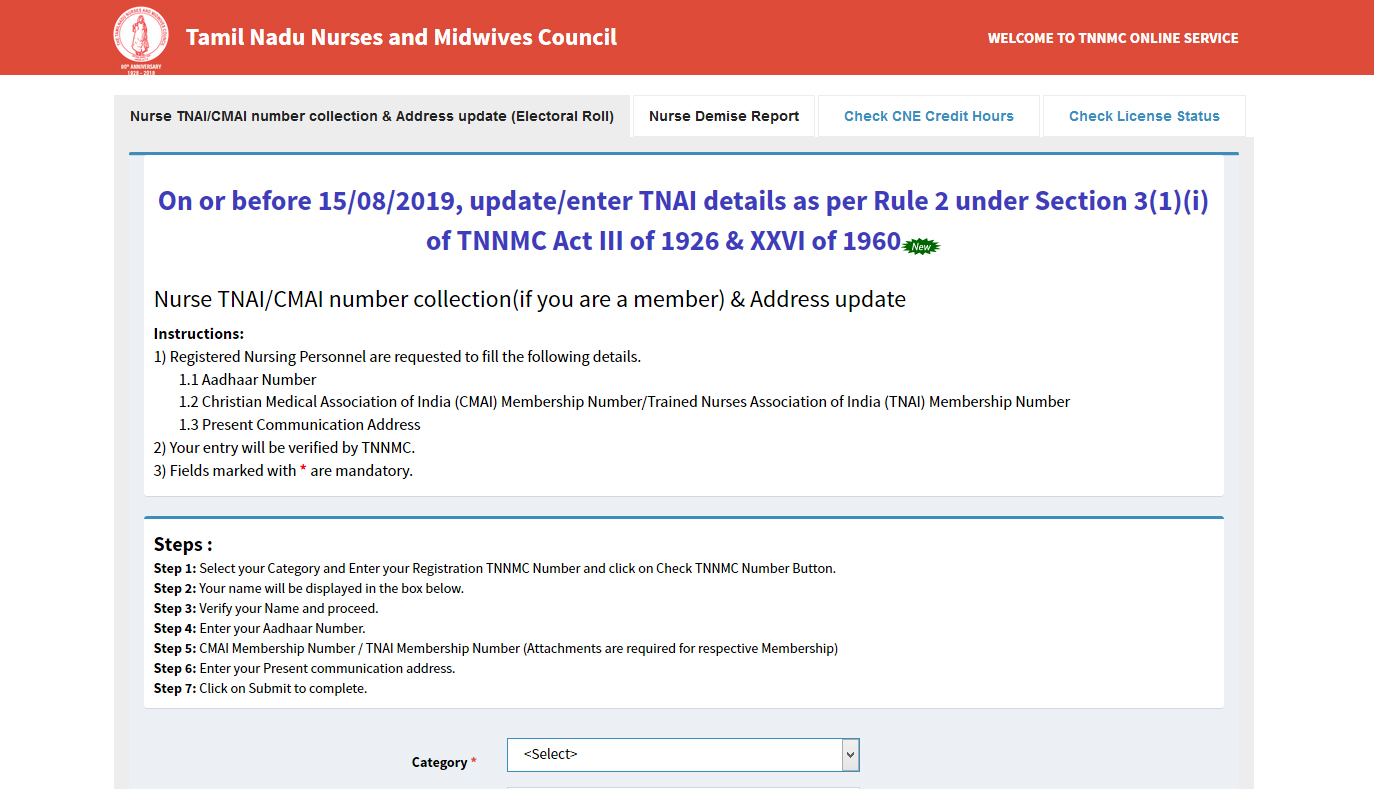Image resolution: width=1374 pixels, height=789 pixels.
Task: Select Nurse TNAI/CMAI number collection tab
Action: pyautogui.click(x=372, y=116)
